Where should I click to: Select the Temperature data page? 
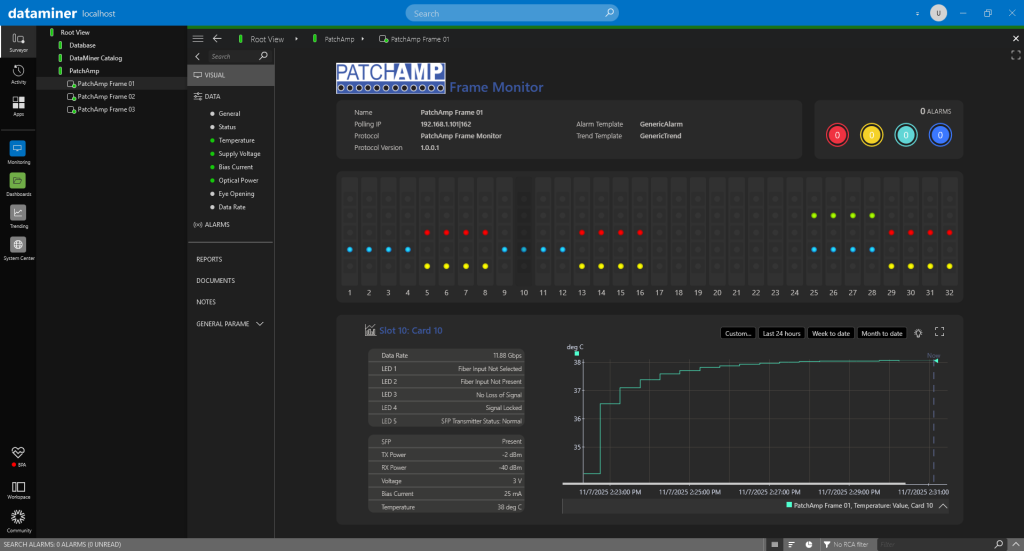coord(236,140)
